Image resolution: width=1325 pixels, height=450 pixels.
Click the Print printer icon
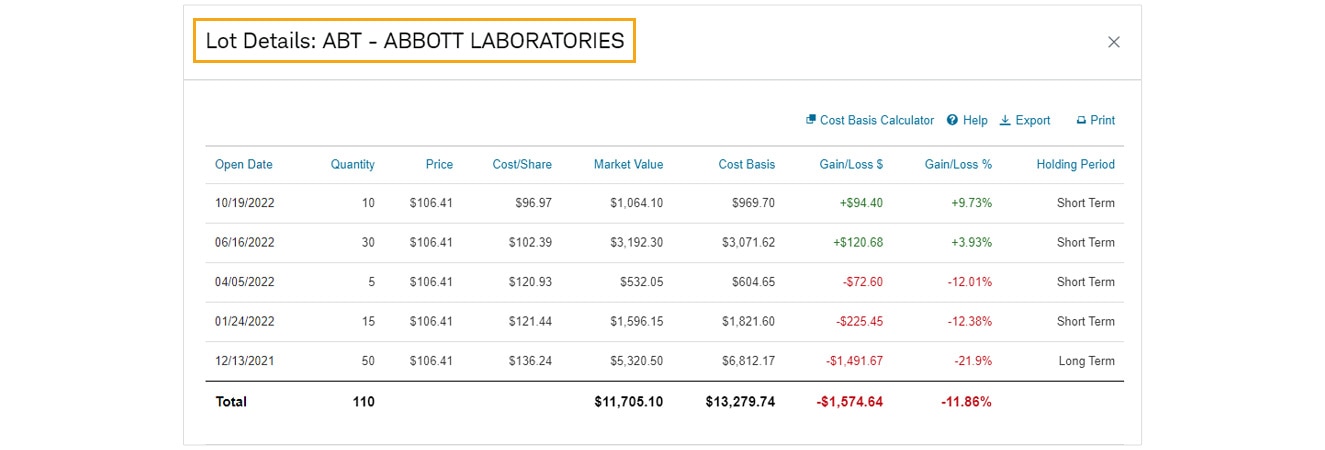[x=1081, y=120]
